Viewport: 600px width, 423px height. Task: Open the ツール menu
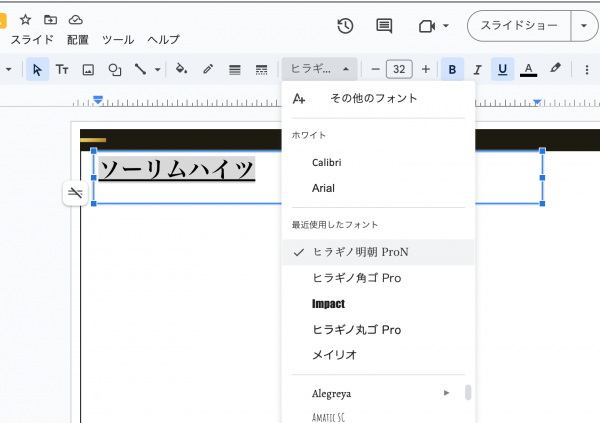118,40
